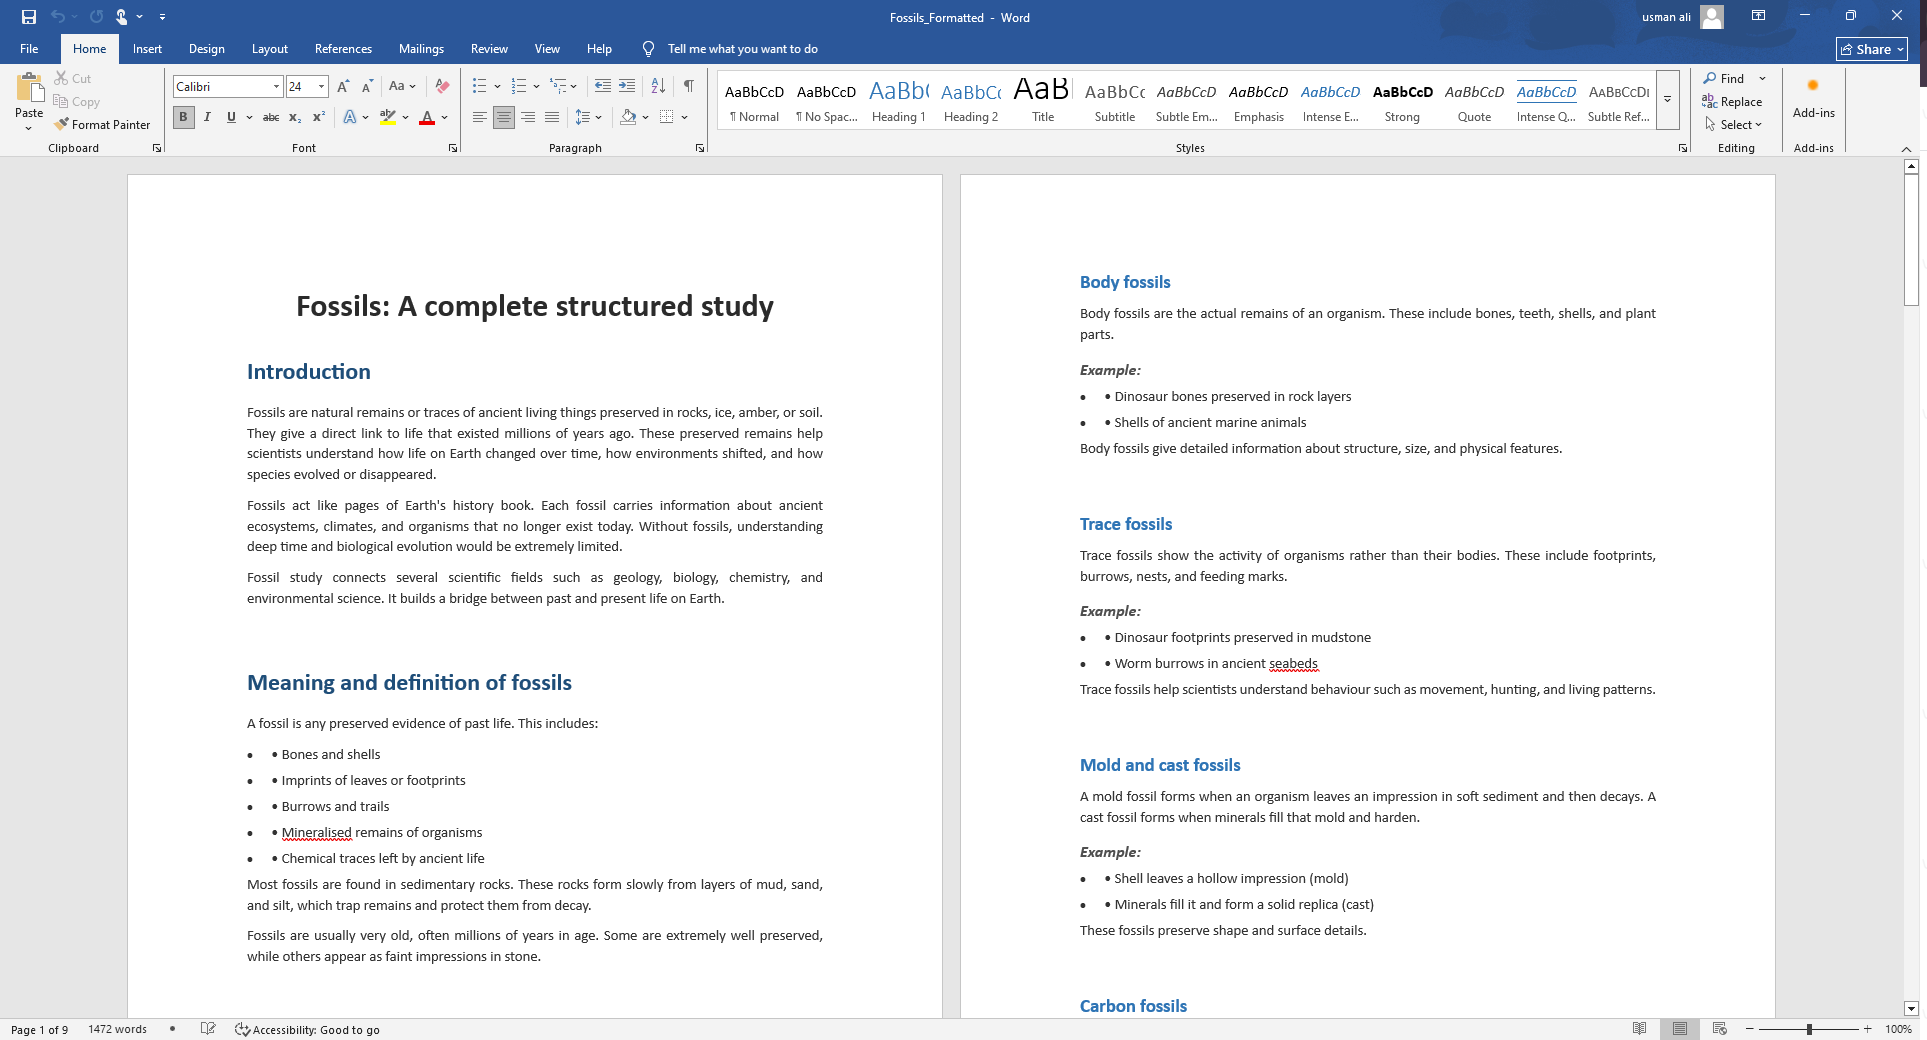Screen dimensions: 1927x1040
Task: Toggle Strikethrough formatting button
Action: 270,117
